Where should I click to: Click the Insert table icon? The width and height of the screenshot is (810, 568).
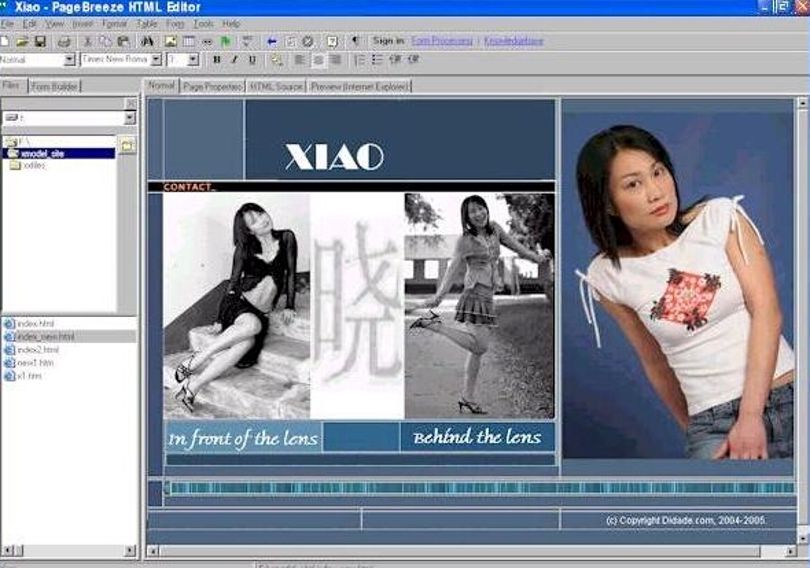pos(189,41)
